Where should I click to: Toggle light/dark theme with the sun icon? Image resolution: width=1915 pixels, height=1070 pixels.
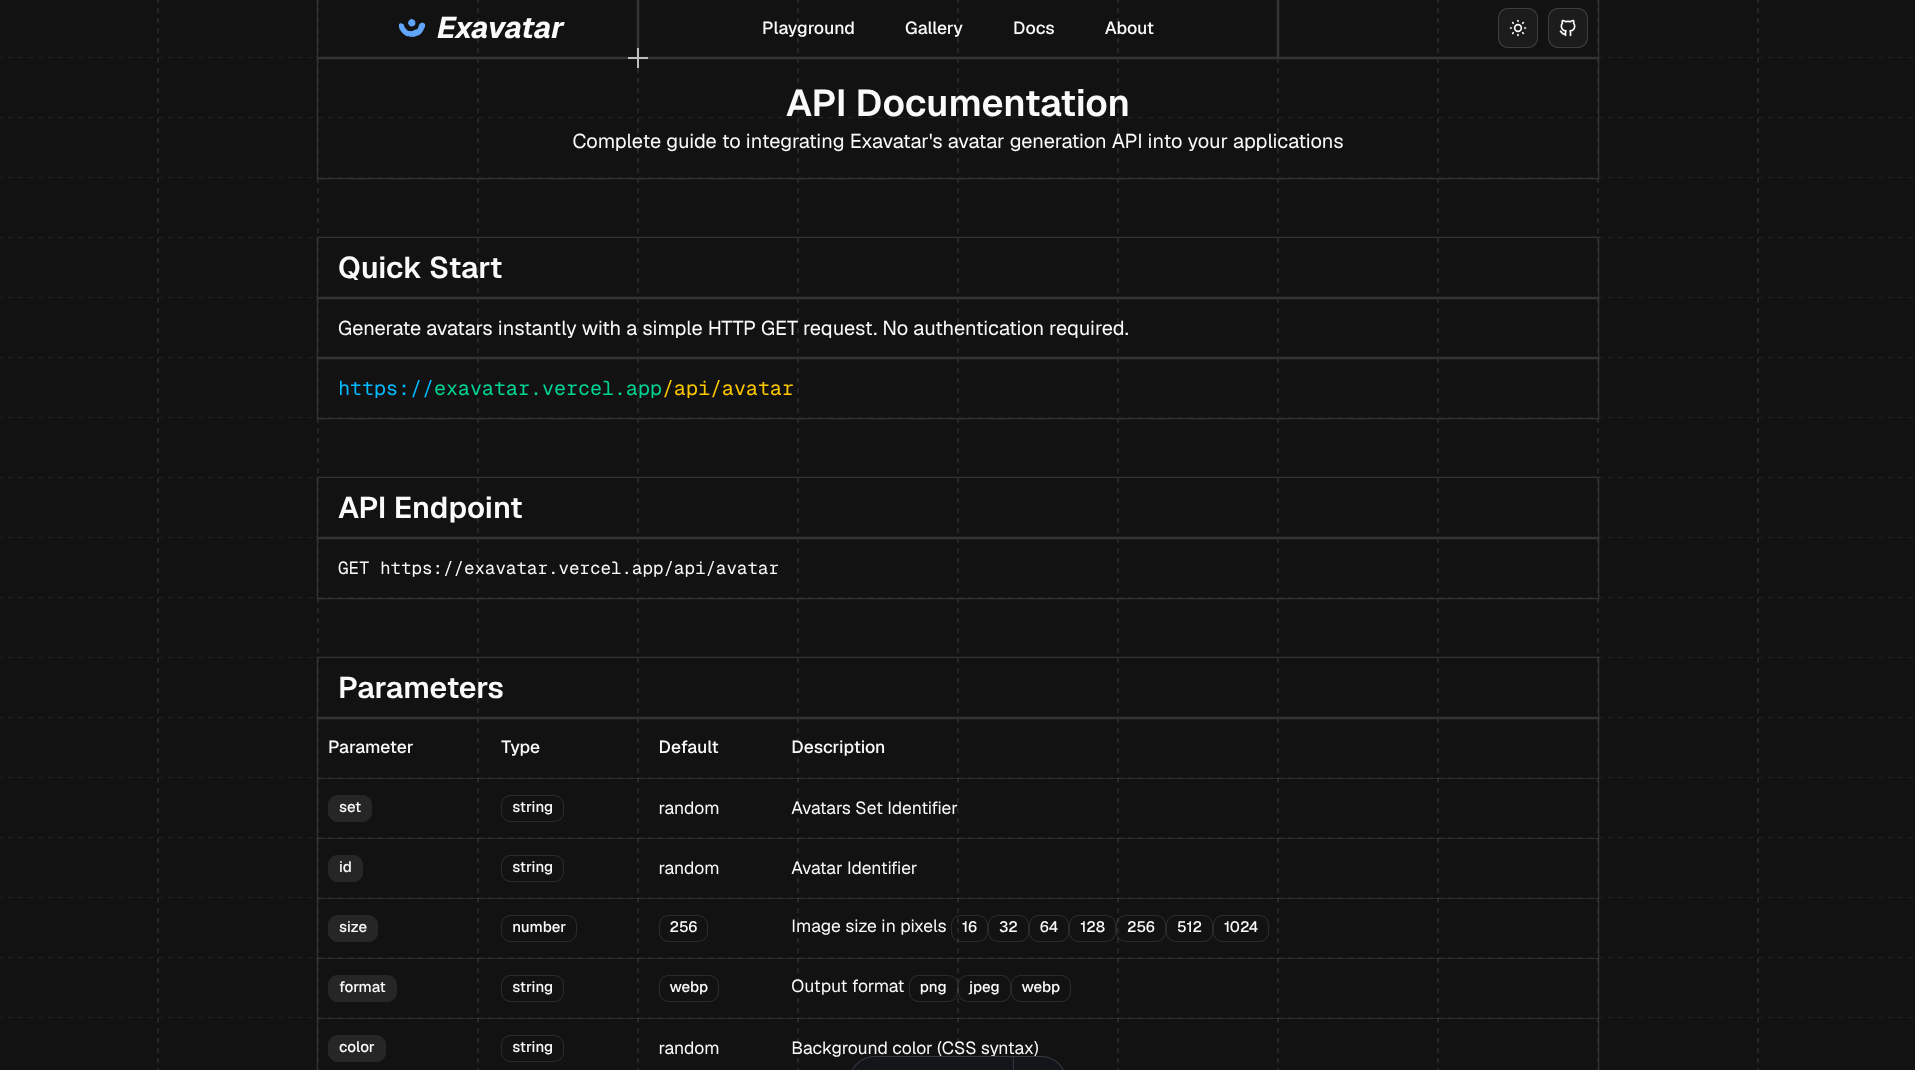click(x=1517, y=28)
